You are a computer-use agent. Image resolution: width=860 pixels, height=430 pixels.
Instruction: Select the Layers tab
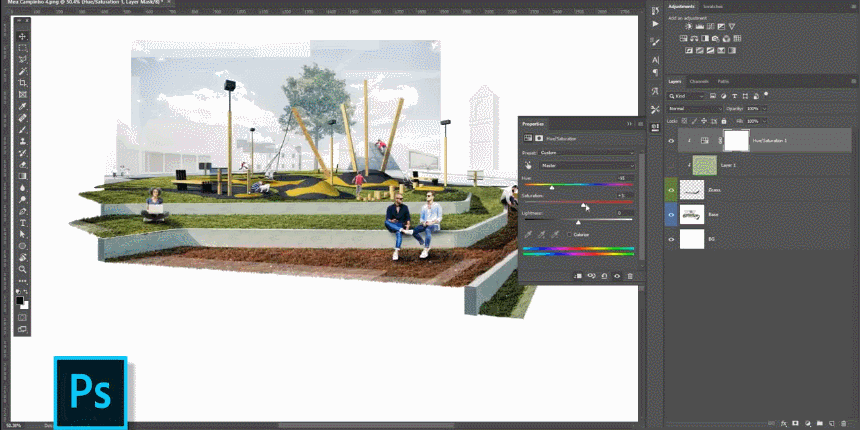tap(675, 81)
